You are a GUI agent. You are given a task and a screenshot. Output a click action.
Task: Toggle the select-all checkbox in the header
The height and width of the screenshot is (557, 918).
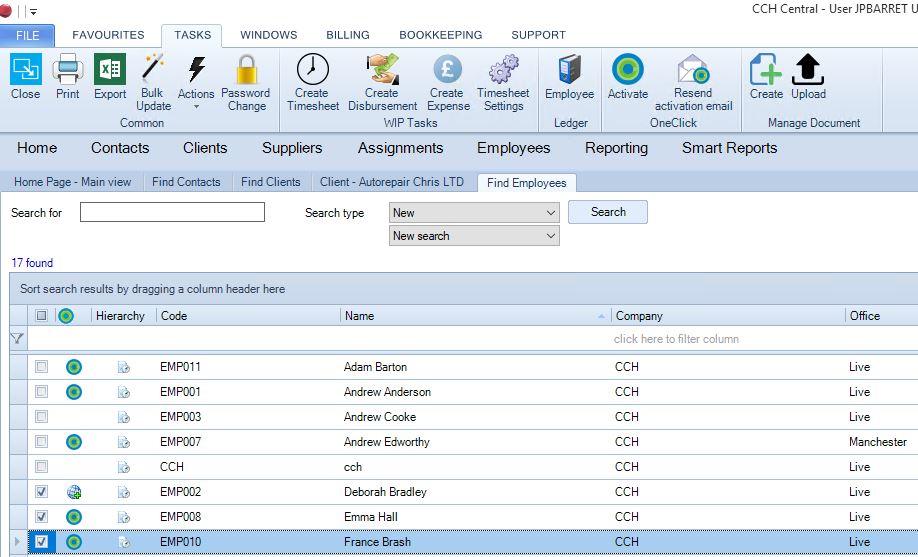tap(42, 316)
